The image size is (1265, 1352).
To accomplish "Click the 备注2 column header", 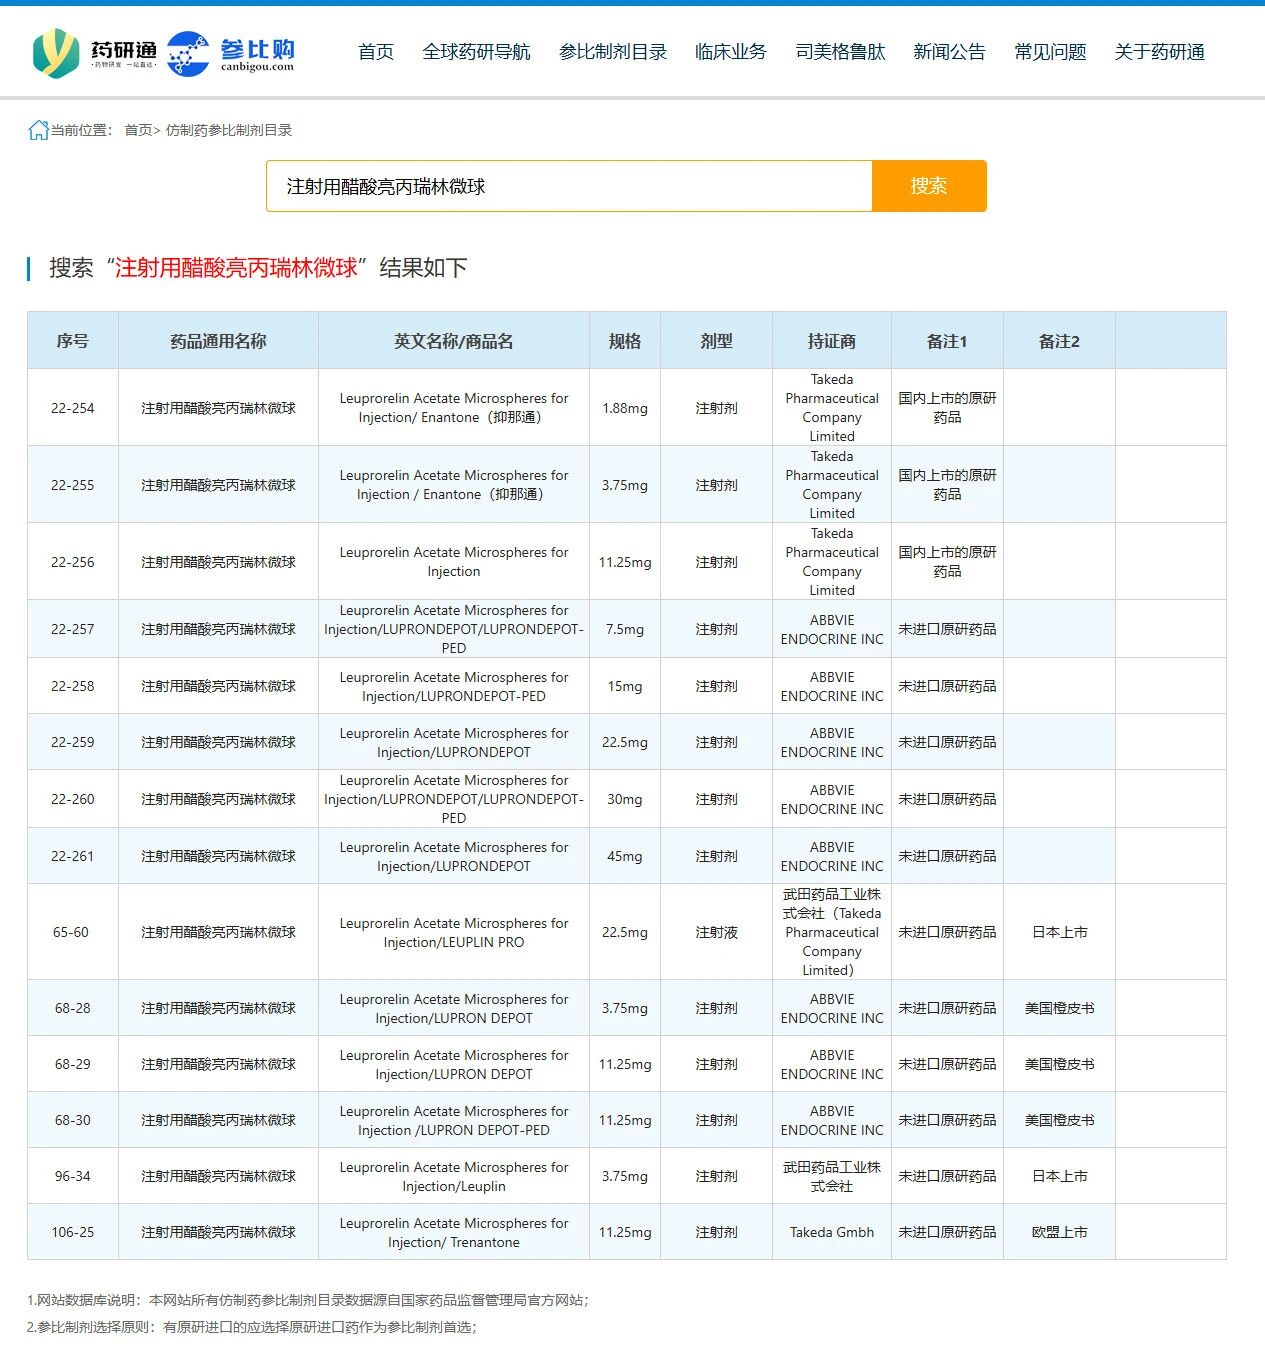I will 1059,341.
